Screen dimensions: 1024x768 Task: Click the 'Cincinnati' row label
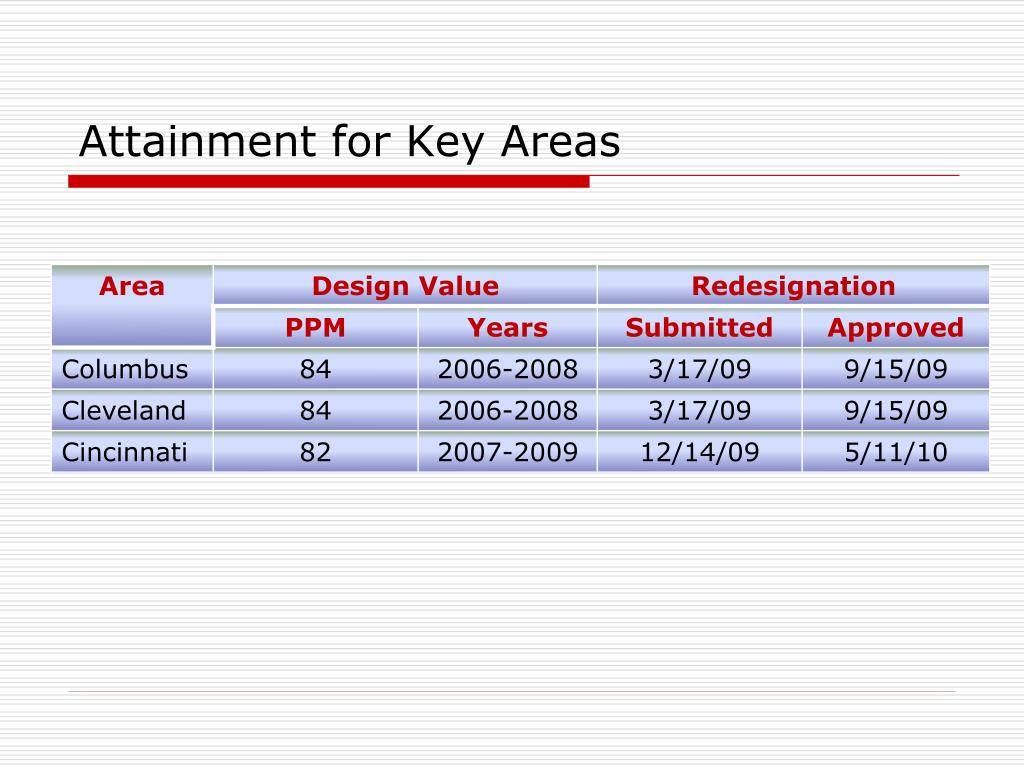click(x=132, y=451)
